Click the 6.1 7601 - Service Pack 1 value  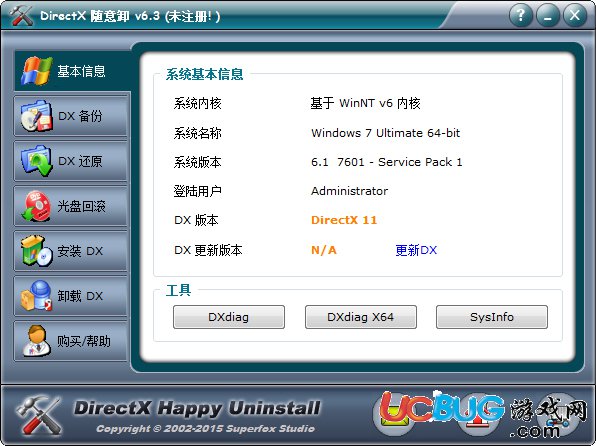[387, 162]
